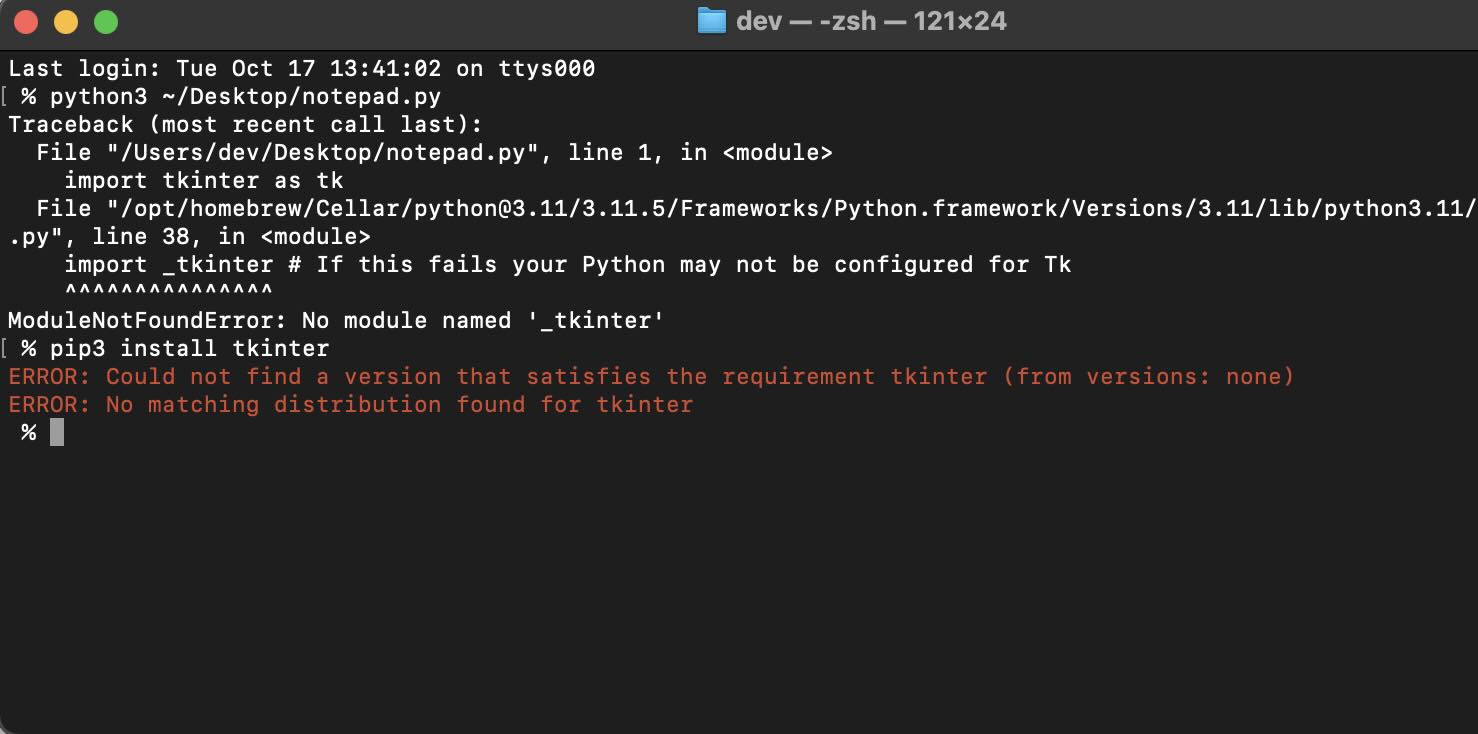Click the blue folder proxy icon in title bar

(x=711, y=21)
